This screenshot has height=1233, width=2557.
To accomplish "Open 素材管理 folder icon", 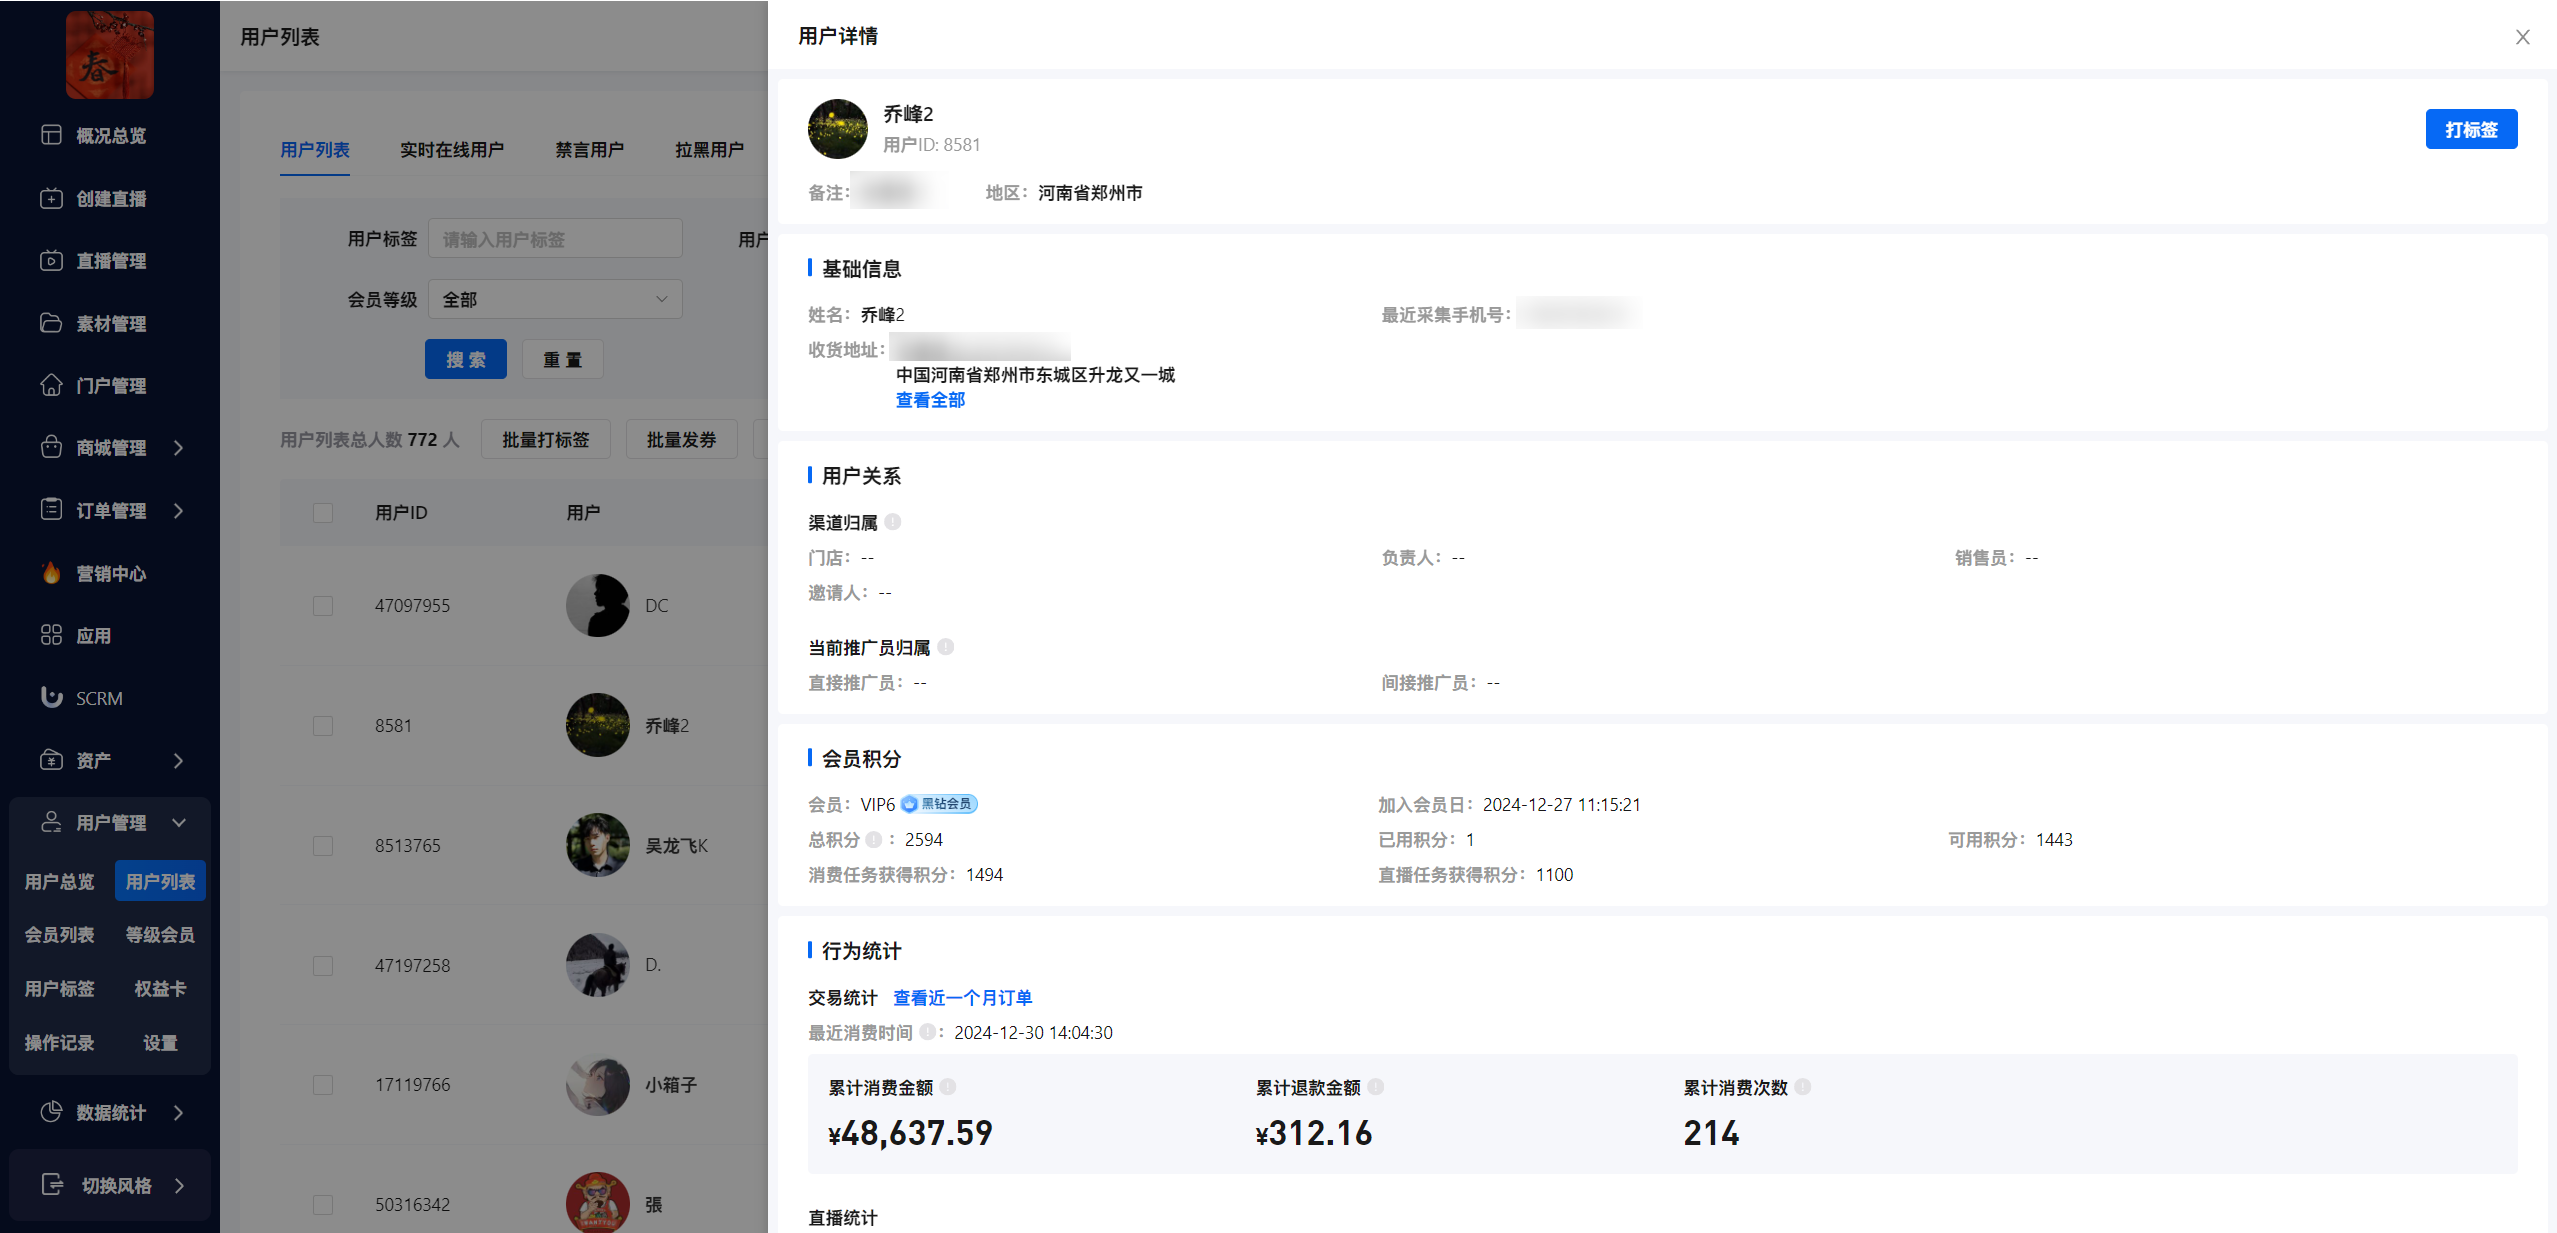I will (x=51, y=323).
